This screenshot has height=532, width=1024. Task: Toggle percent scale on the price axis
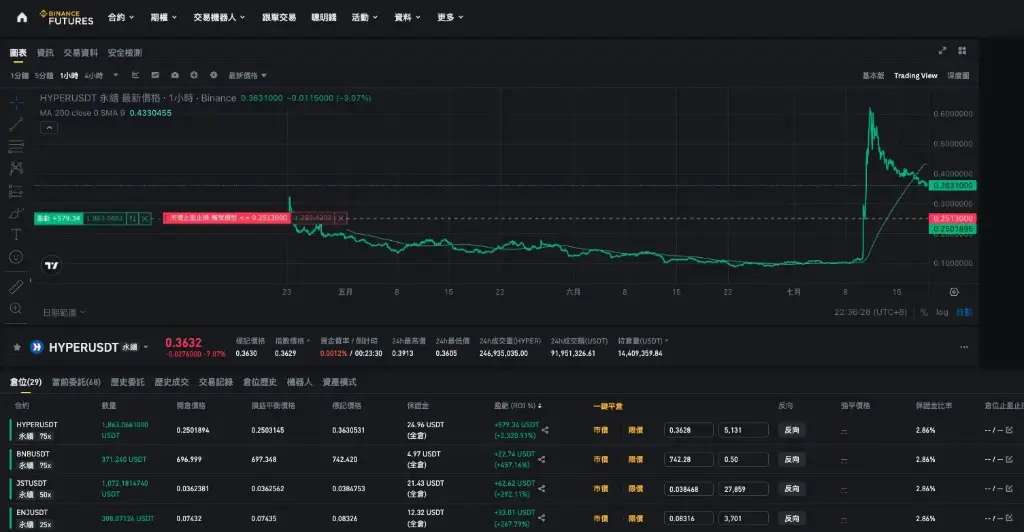click(923, 312)
